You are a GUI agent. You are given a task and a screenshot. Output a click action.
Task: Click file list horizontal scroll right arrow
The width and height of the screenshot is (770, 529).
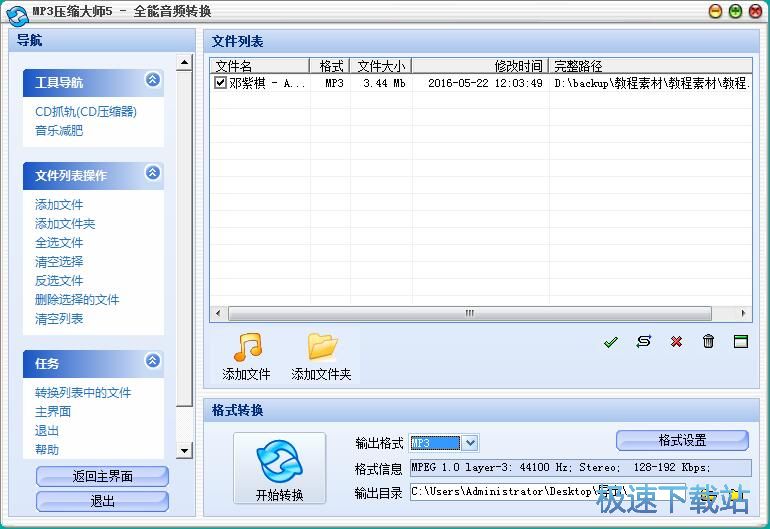[743, 313]
